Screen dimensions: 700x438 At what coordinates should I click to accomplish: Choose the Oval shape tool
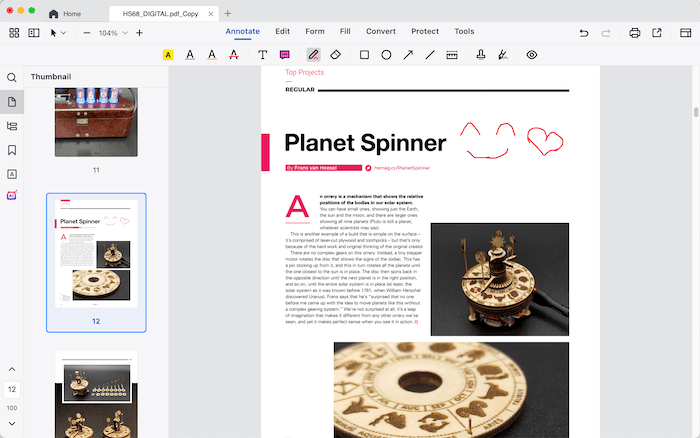coord(386,55)
